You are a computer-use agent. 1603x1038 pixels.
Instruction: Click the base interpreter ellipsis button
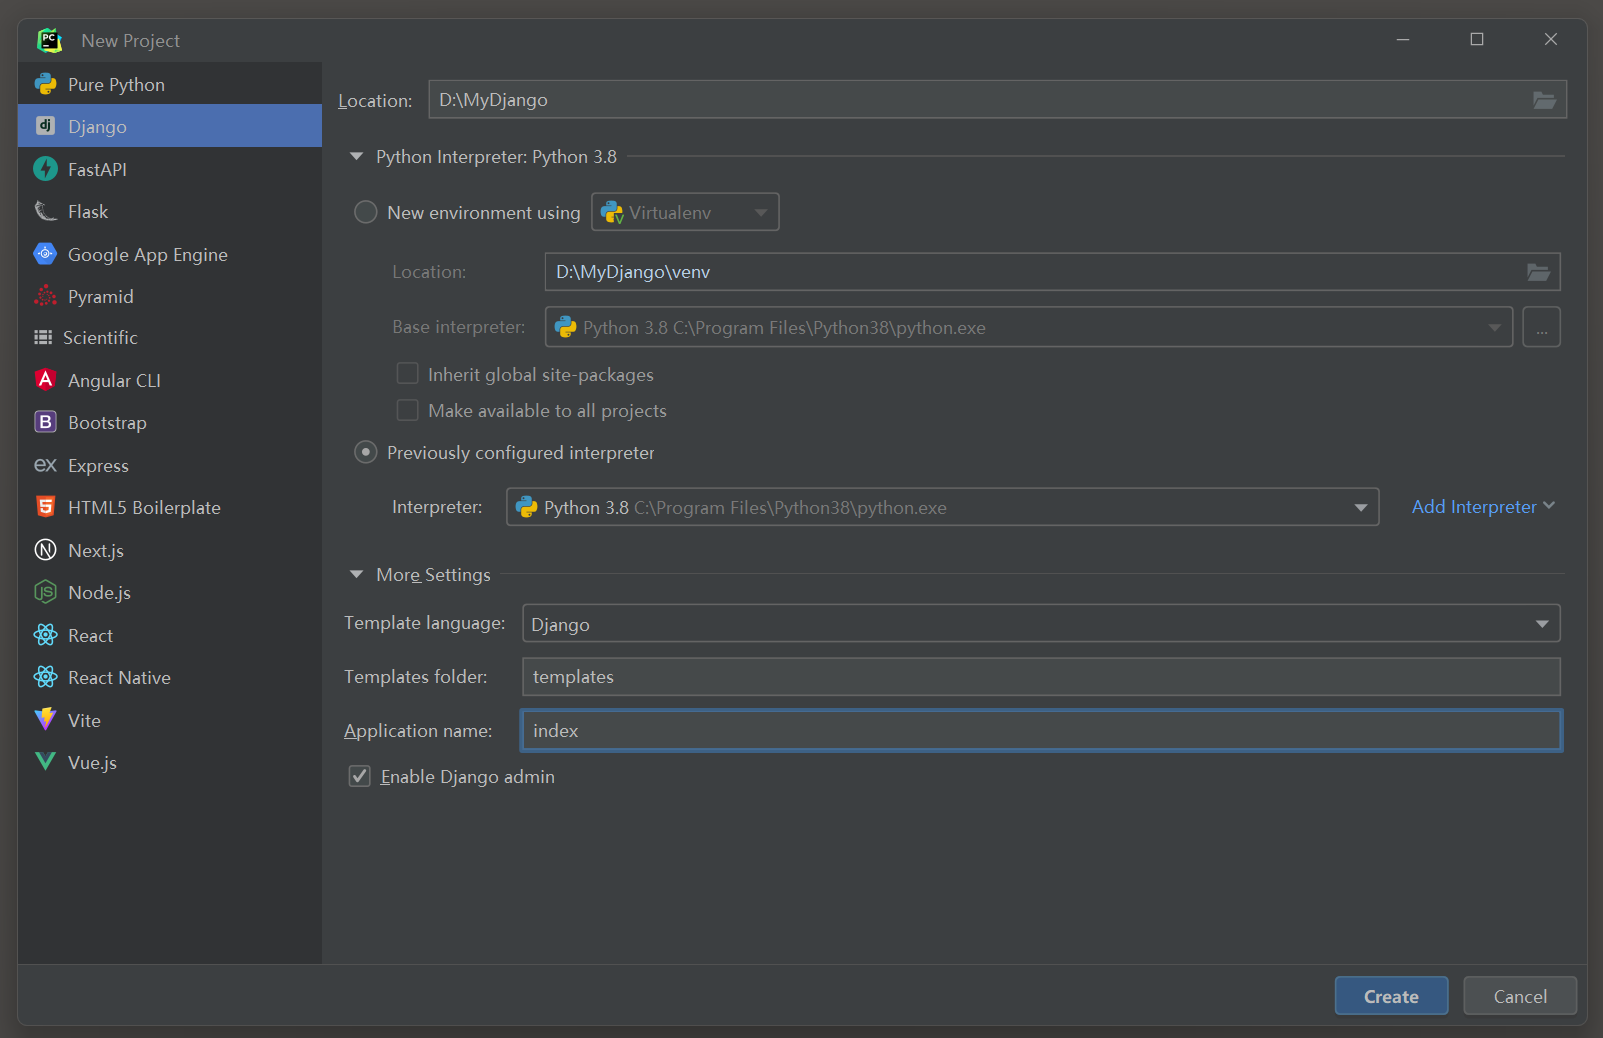coord(1541,327)
